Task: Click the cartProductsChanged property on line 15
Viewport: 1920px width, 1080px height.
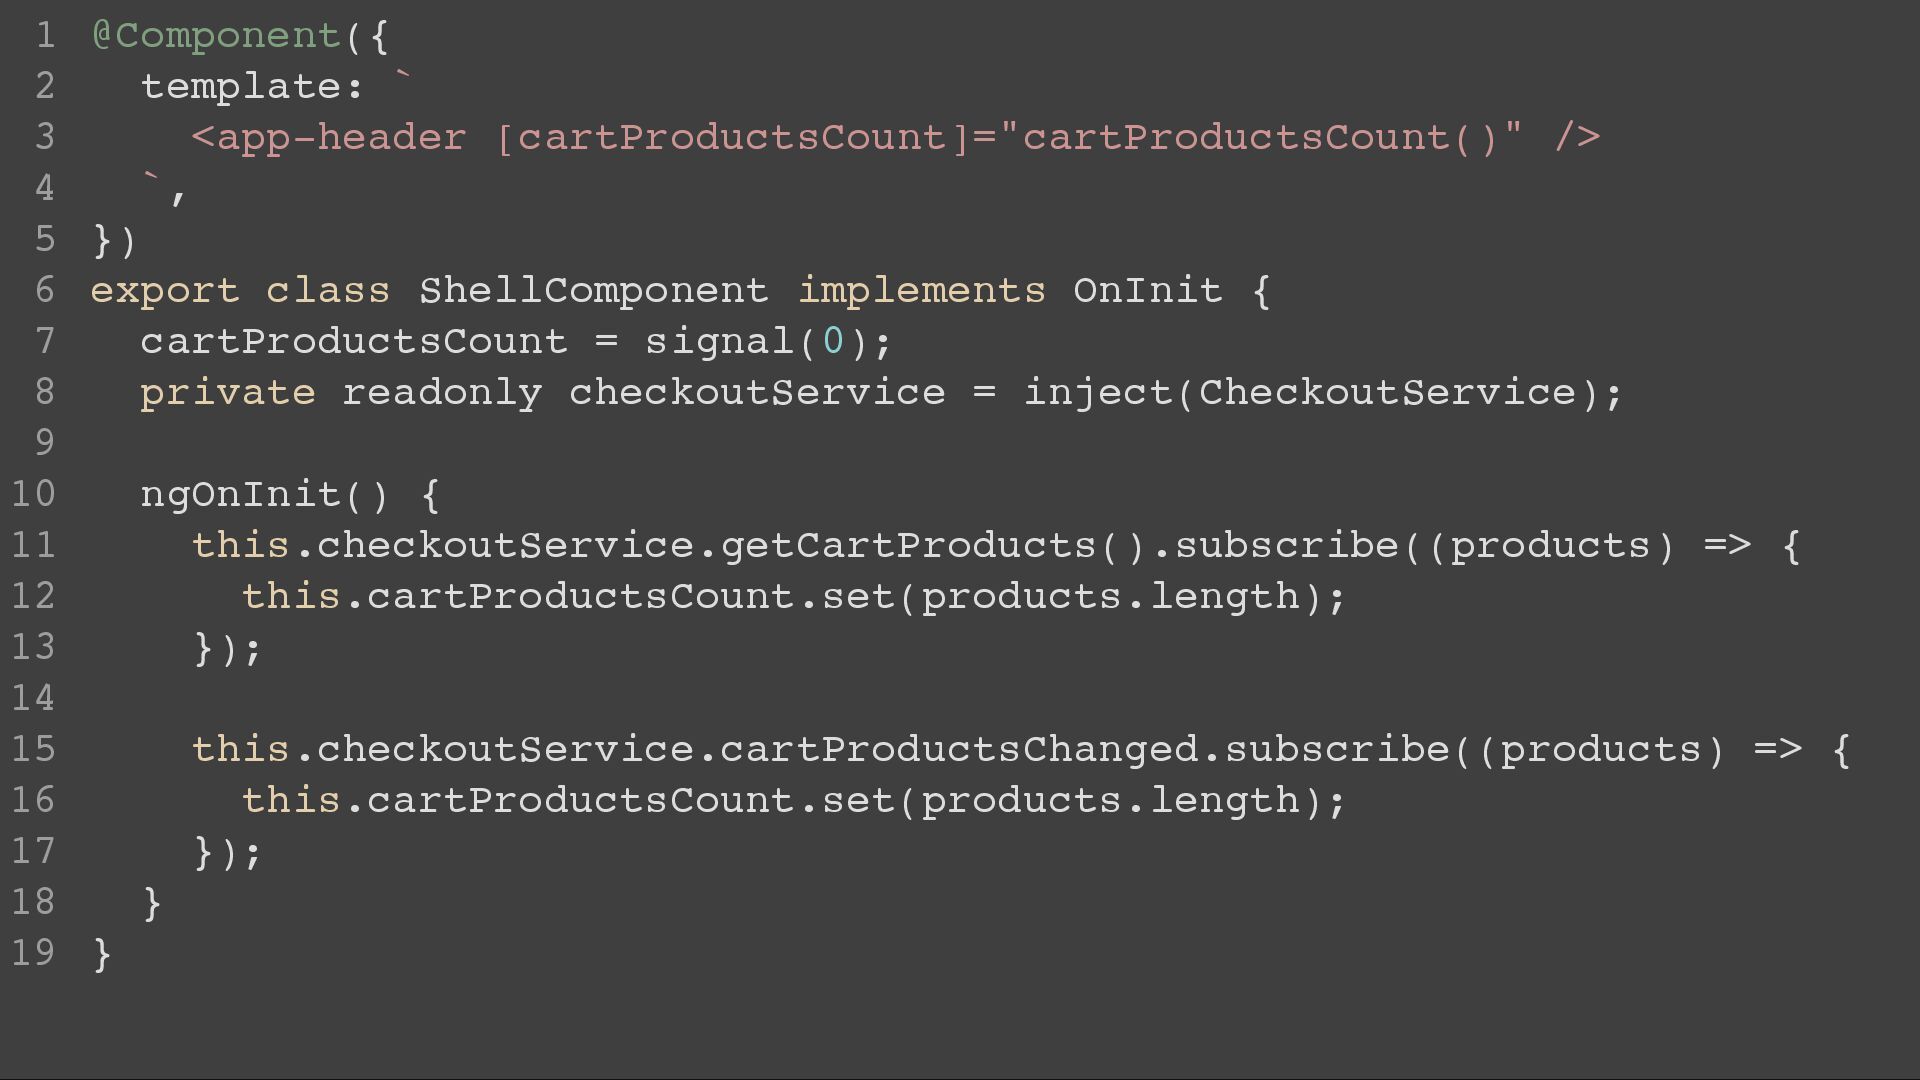Action: [959, 750]
